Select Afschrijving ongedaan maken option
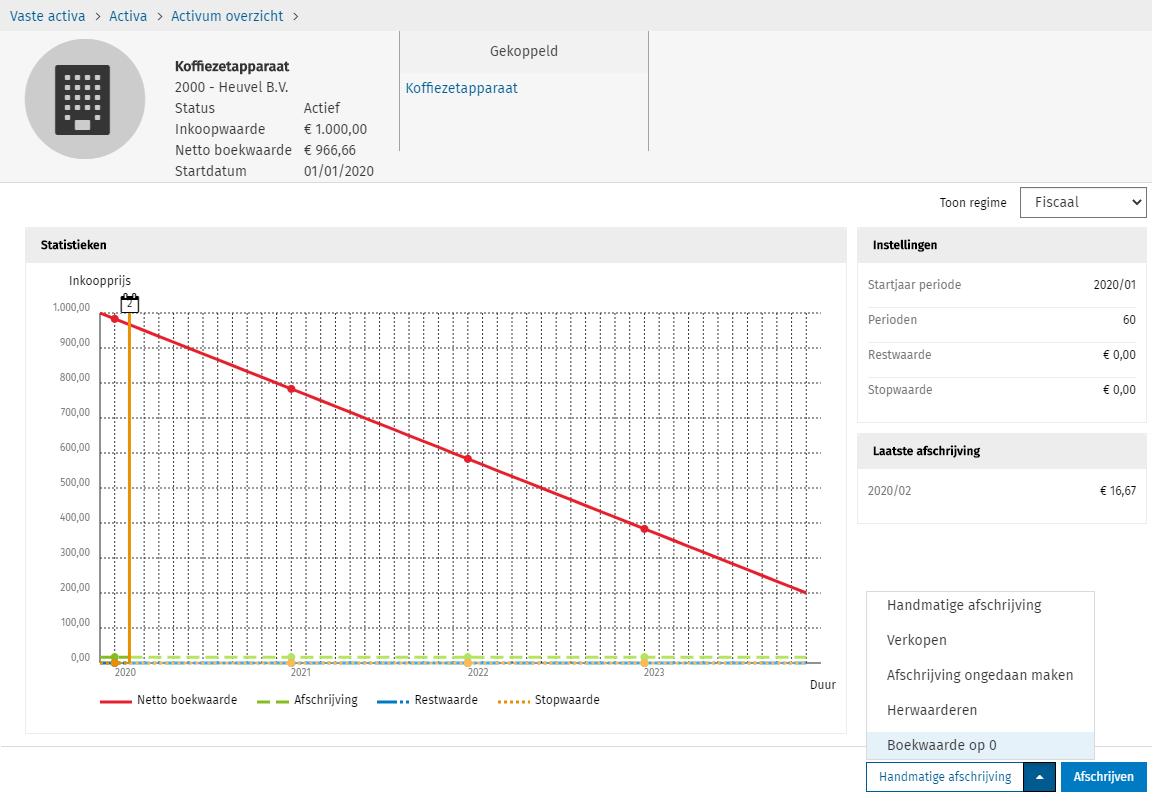 tap(980, 675)
